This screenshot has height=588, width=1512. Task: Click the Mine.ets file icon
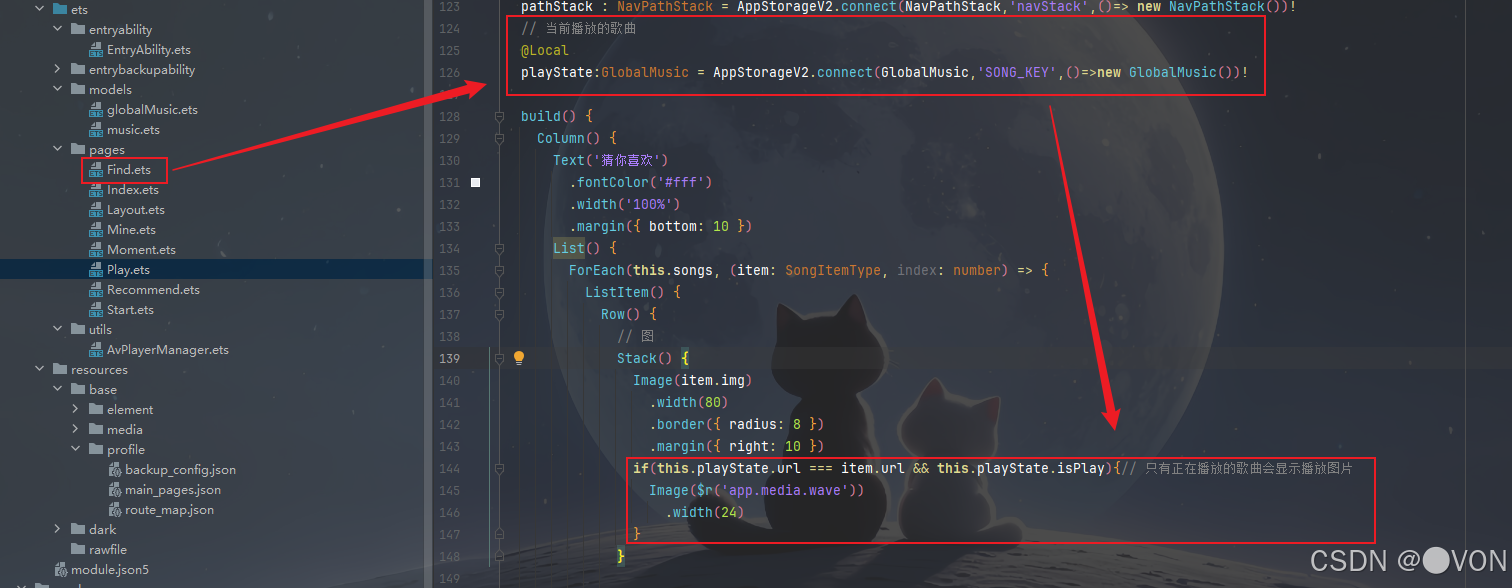tap(96, 229)
